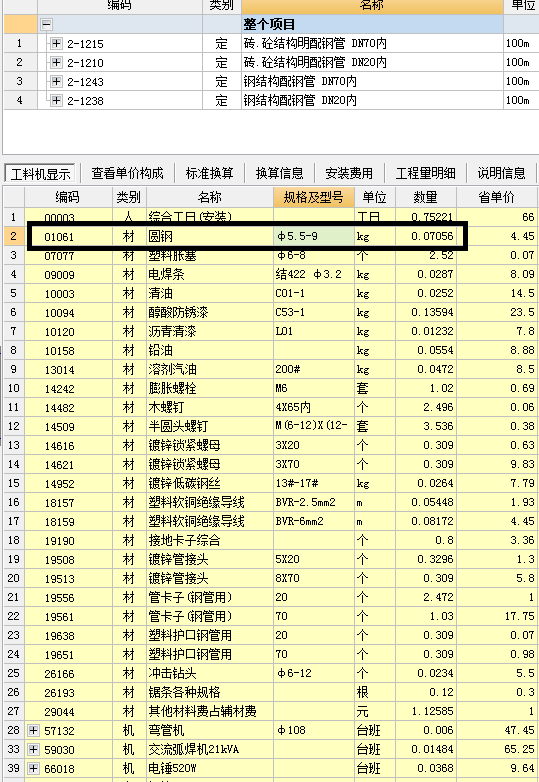Select the 电焊条 material row
The height and width of the screenshot is (782, 539).
point(270,274)
